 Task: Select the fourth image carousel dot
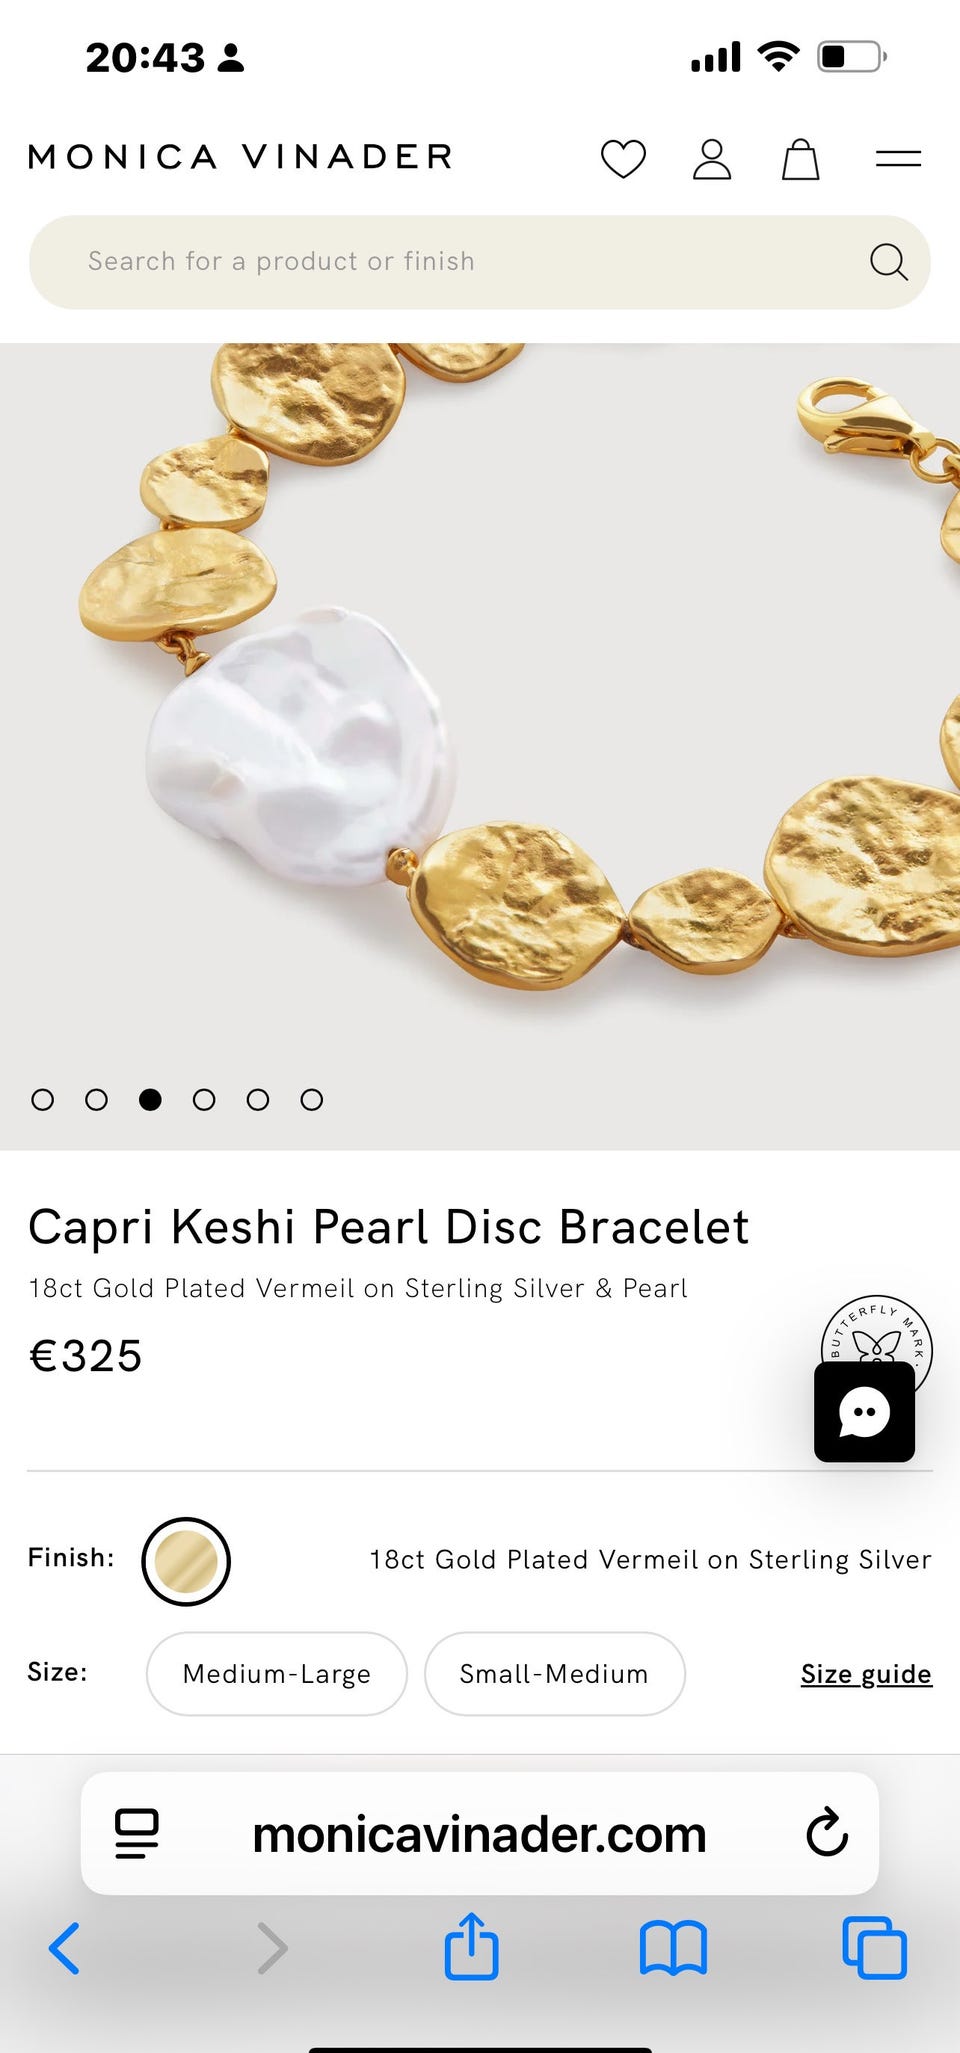pos(204,1100)
